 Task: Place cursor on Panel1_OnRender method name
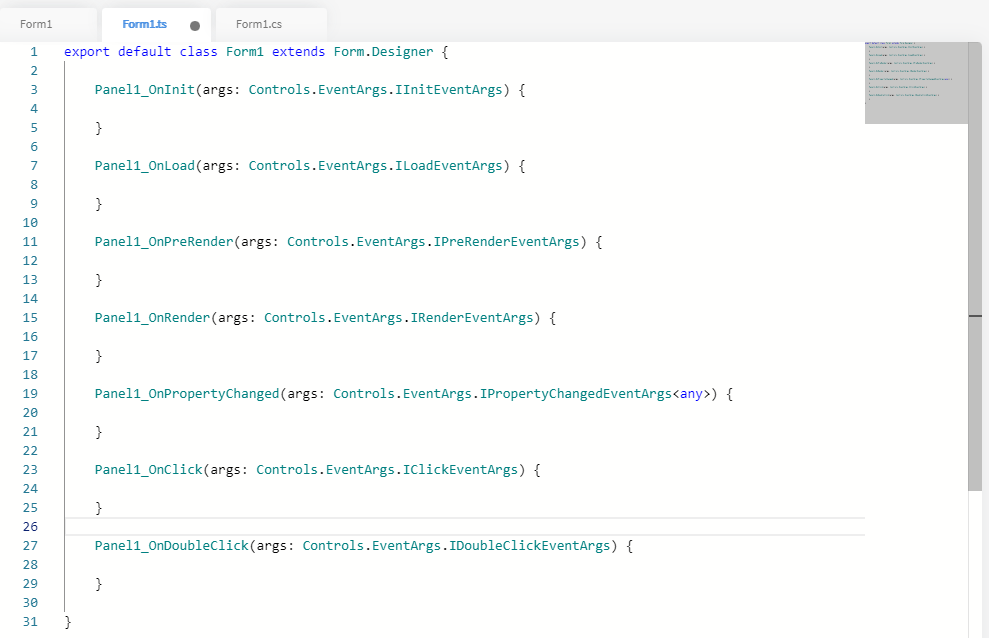(x=152, y=318)
